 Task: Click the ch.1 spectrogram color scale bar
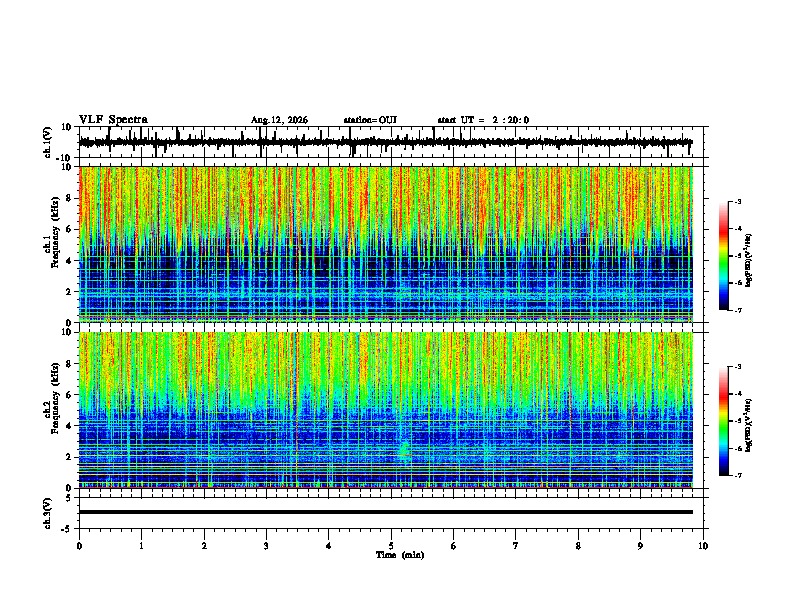(724, 256)
